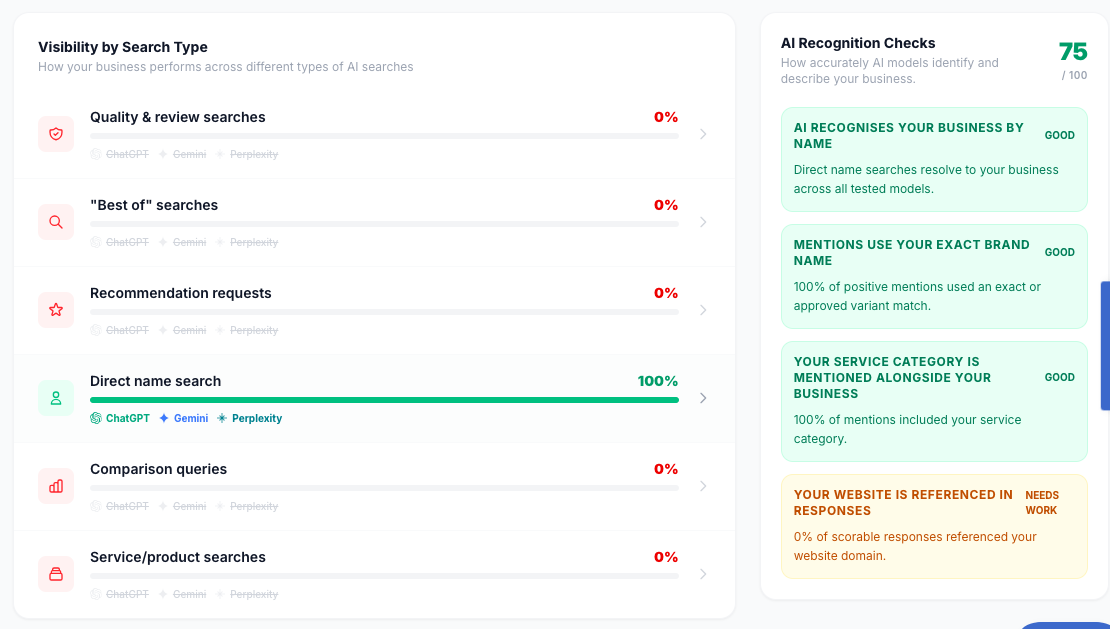Expand the Quality & review searches row chevron

pos(703,134)
